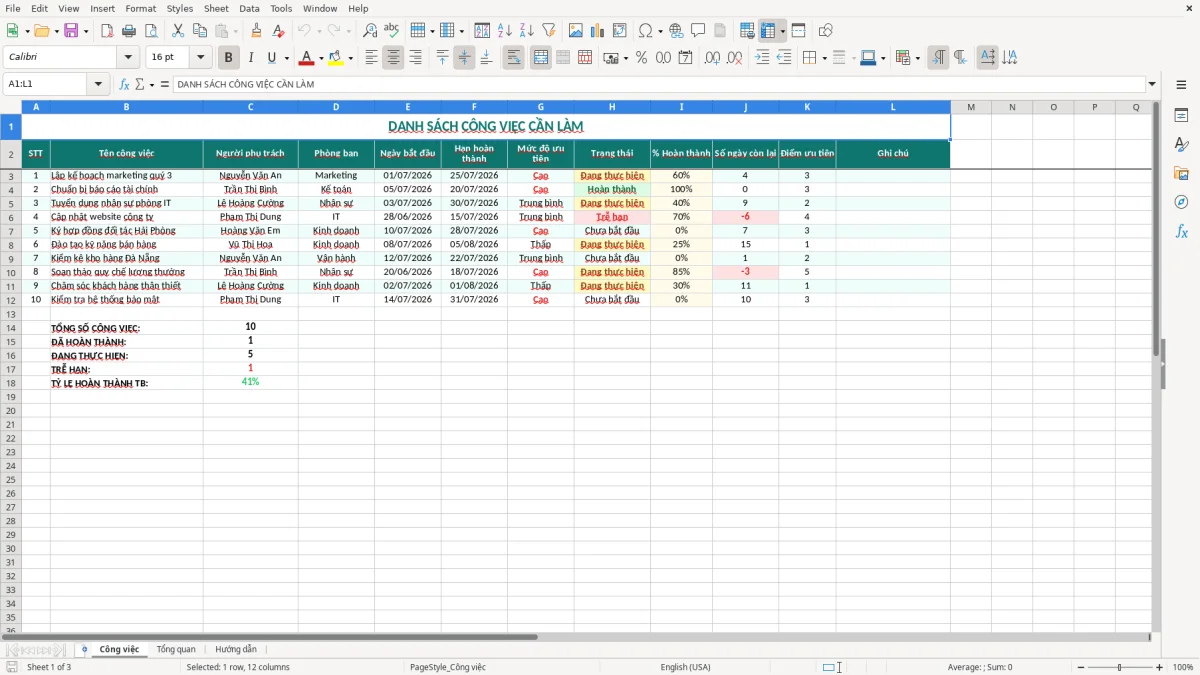Open Find and Replace tool

click(369, 31)
